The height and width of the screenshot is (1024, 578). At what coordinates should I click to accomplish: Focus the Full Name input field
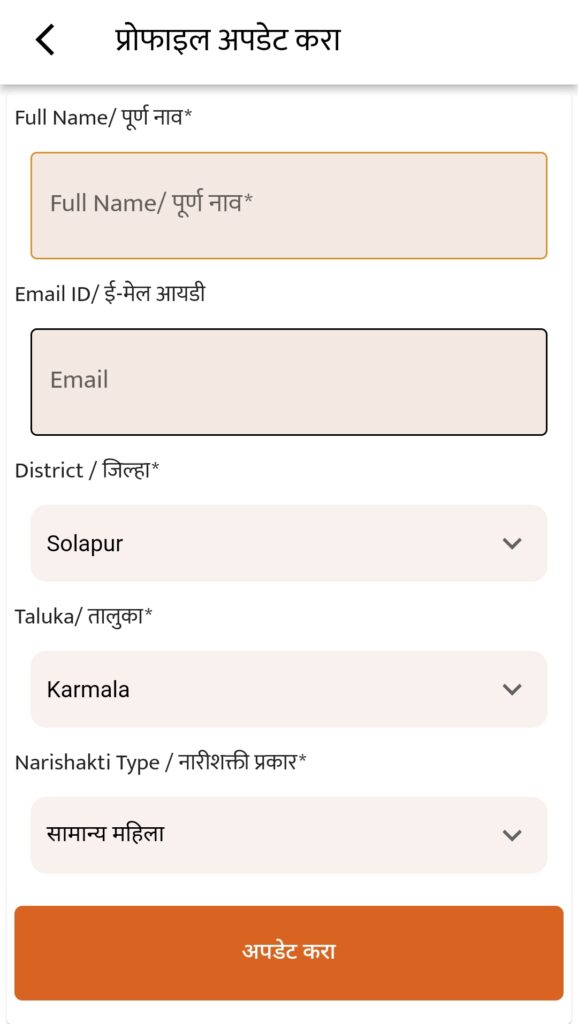(289, 206)
